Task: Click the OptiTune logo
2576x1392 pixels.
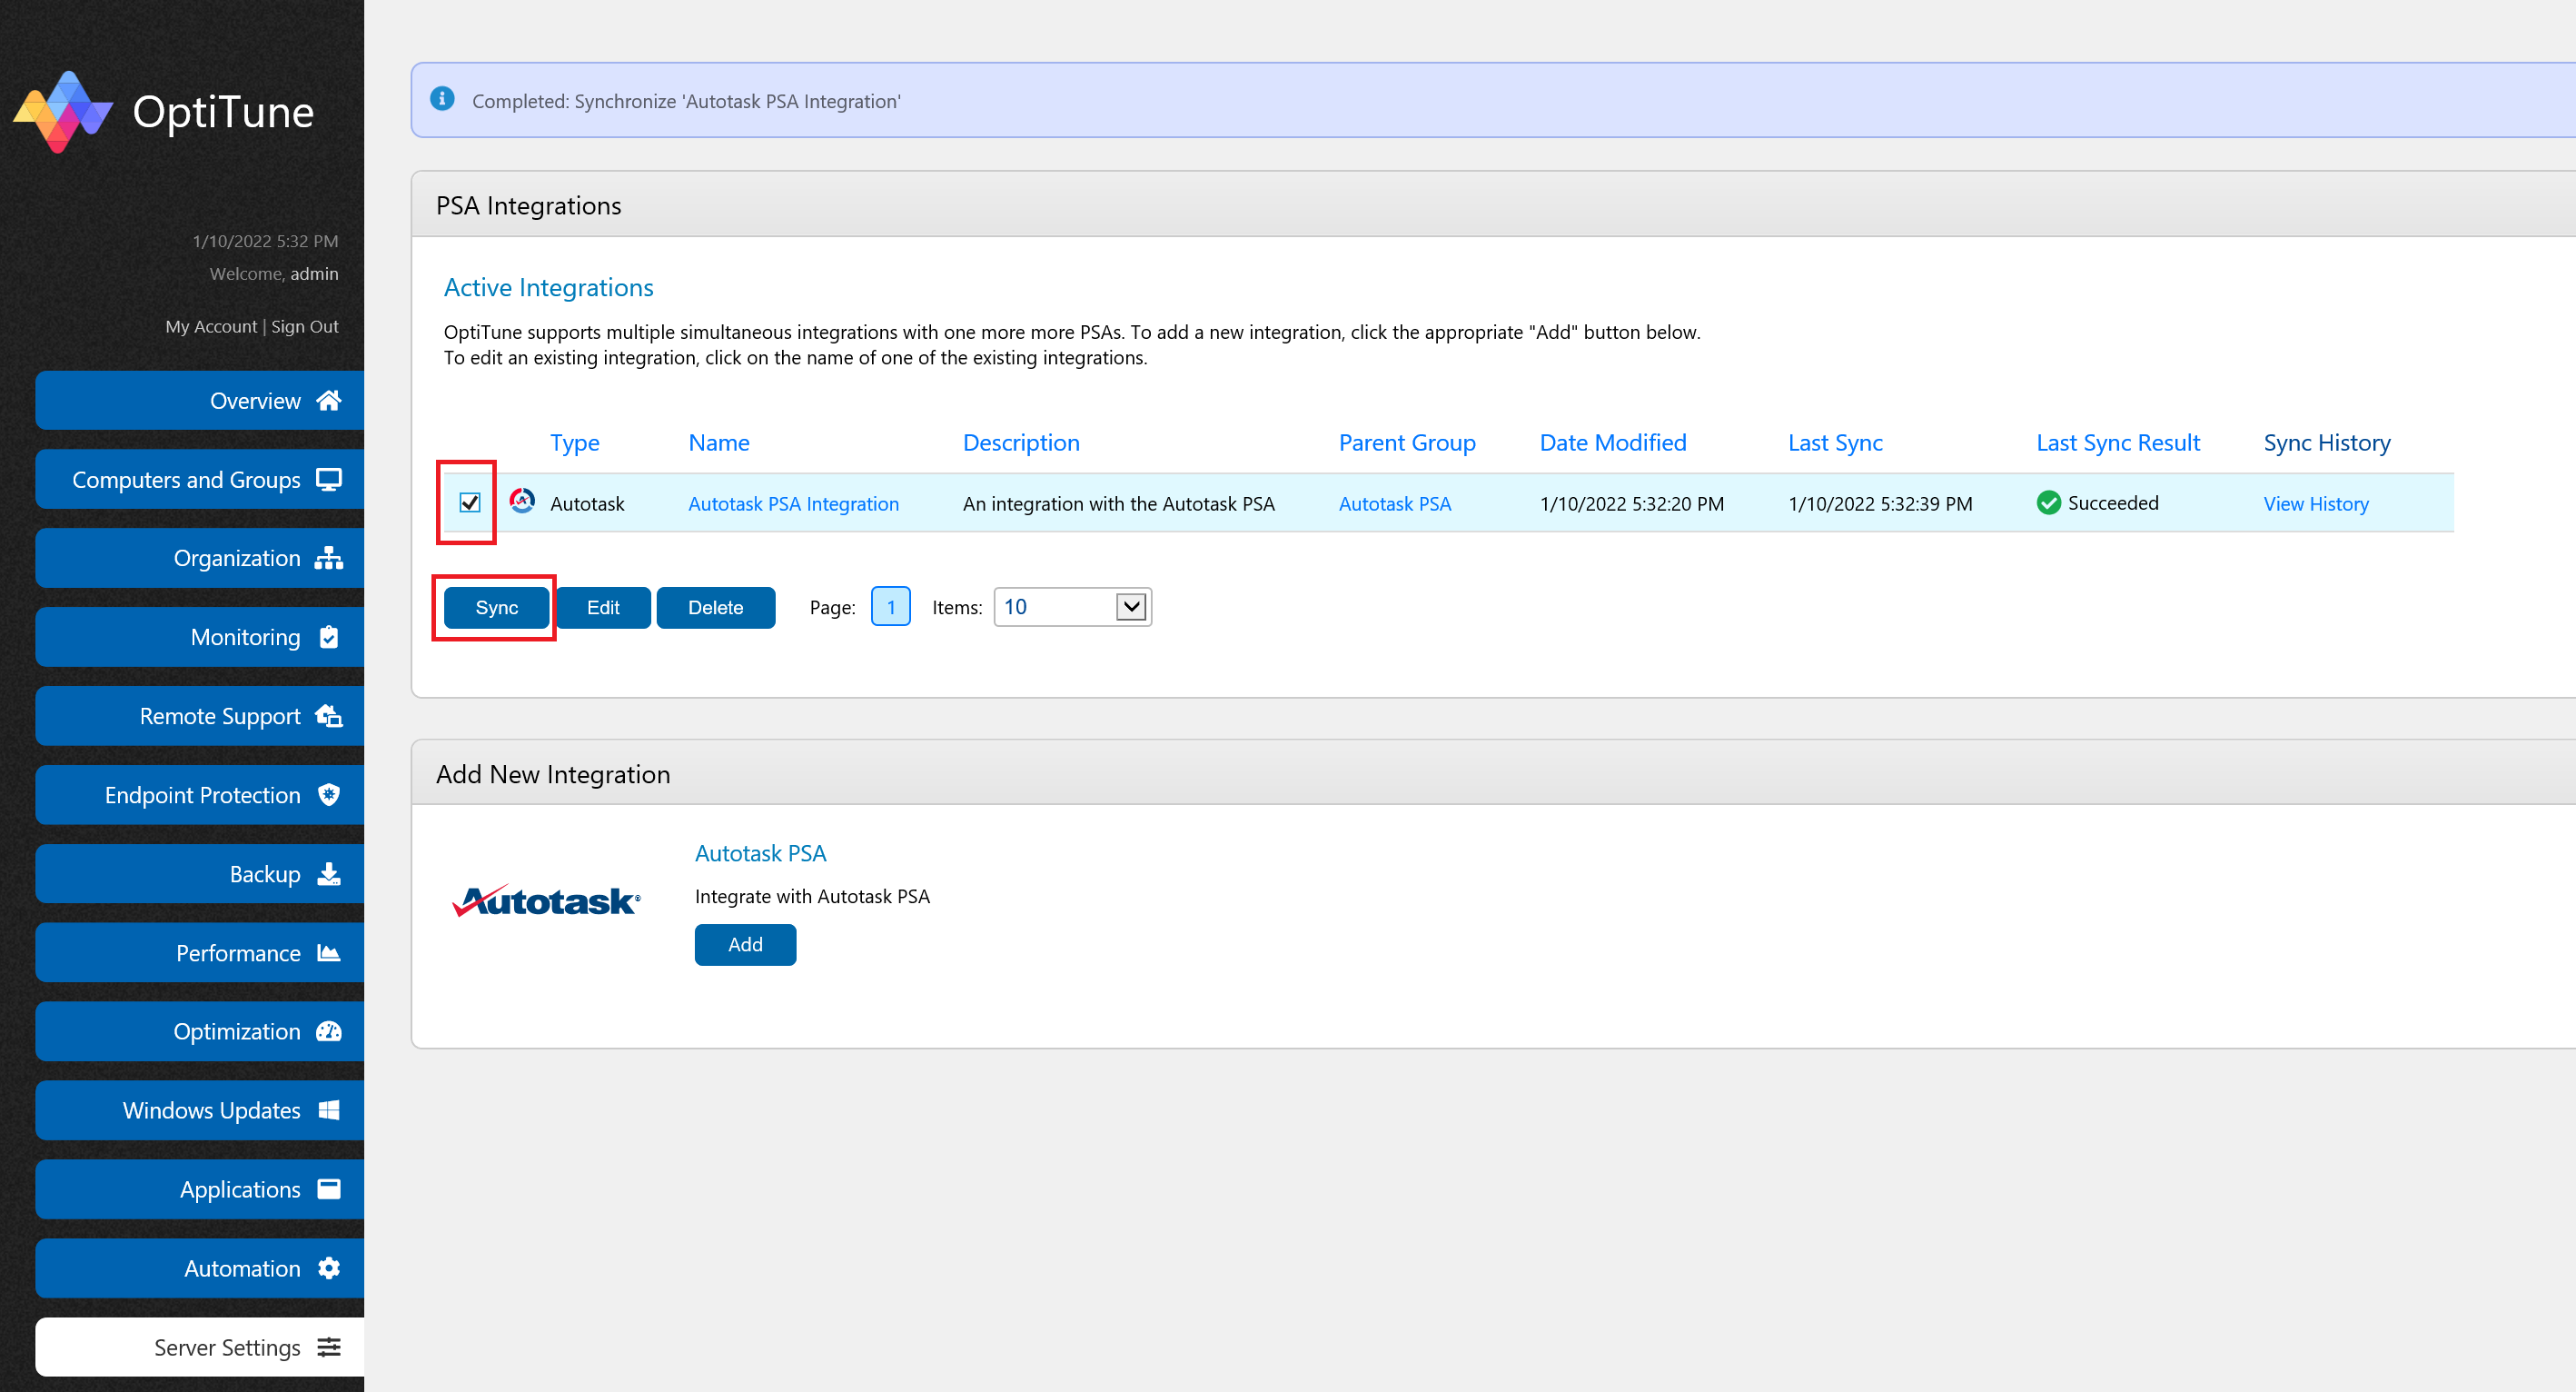Action: pyautogui.click(x=164, y=112)
